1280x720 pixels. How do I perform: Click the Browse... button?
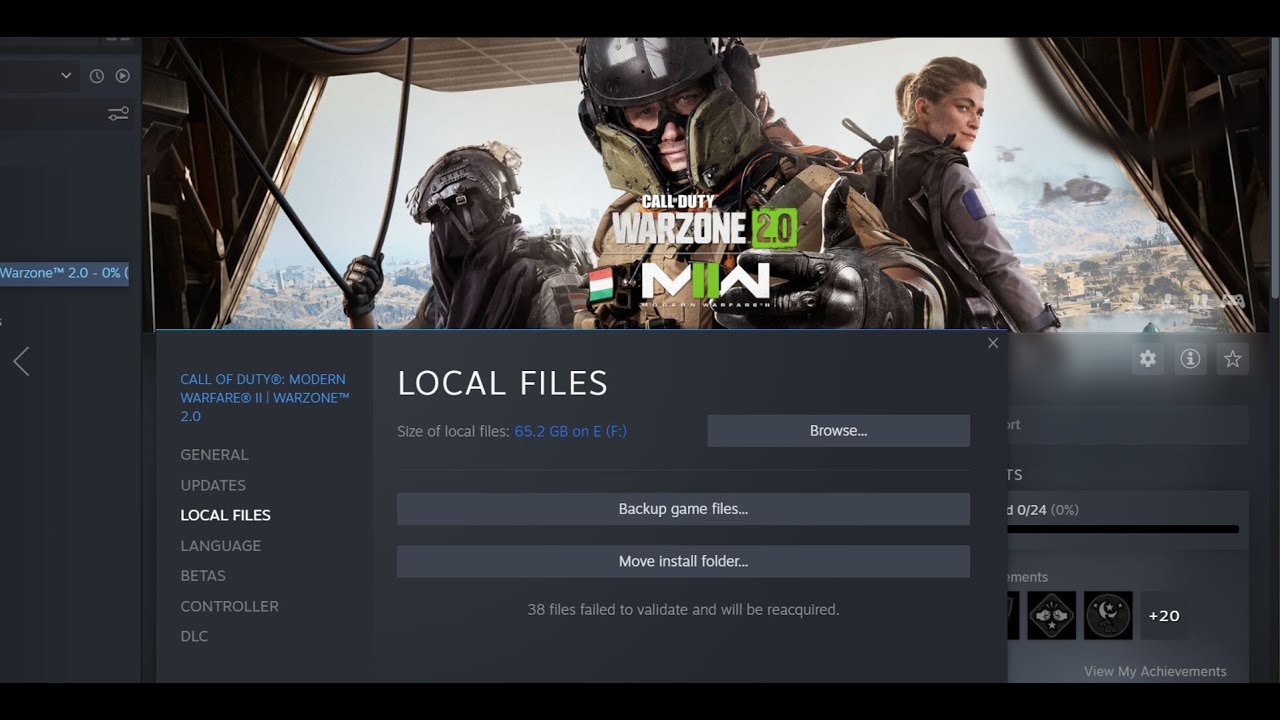point(838,431)
